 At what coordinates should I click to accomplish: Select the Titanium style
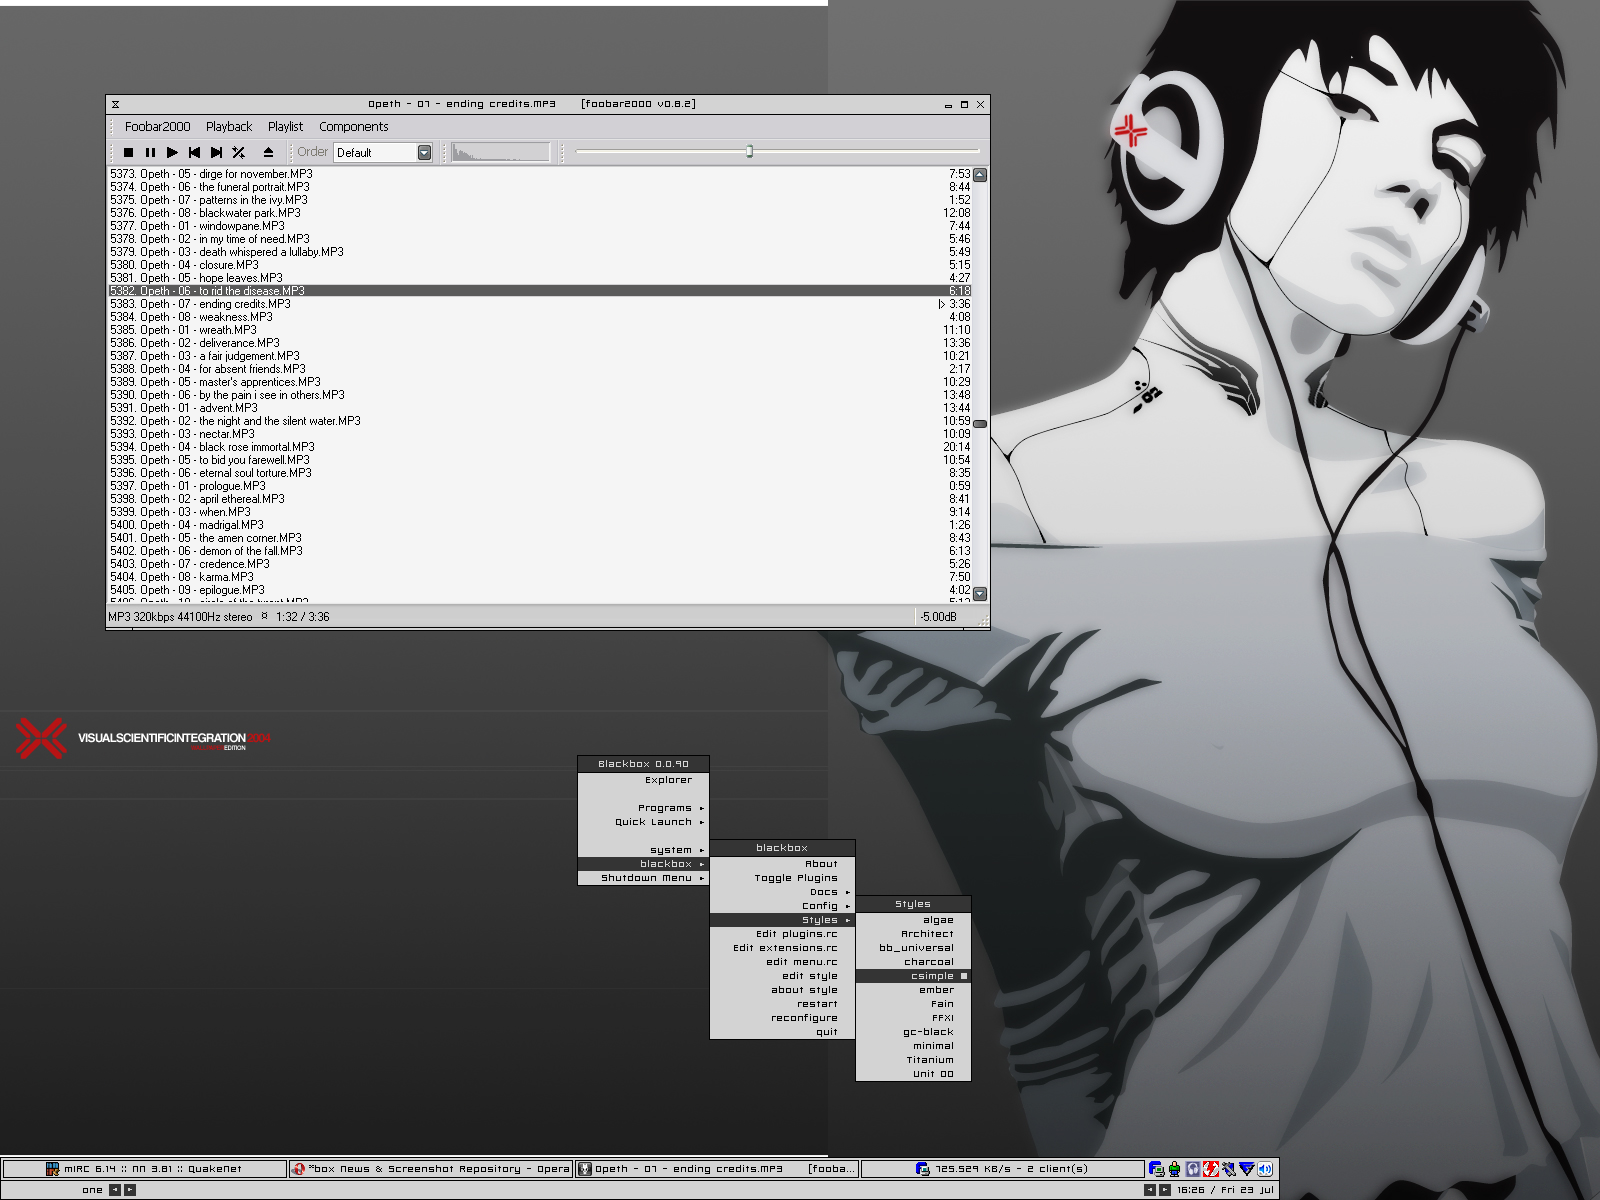pyautogui.click(x=913, y=1060)
